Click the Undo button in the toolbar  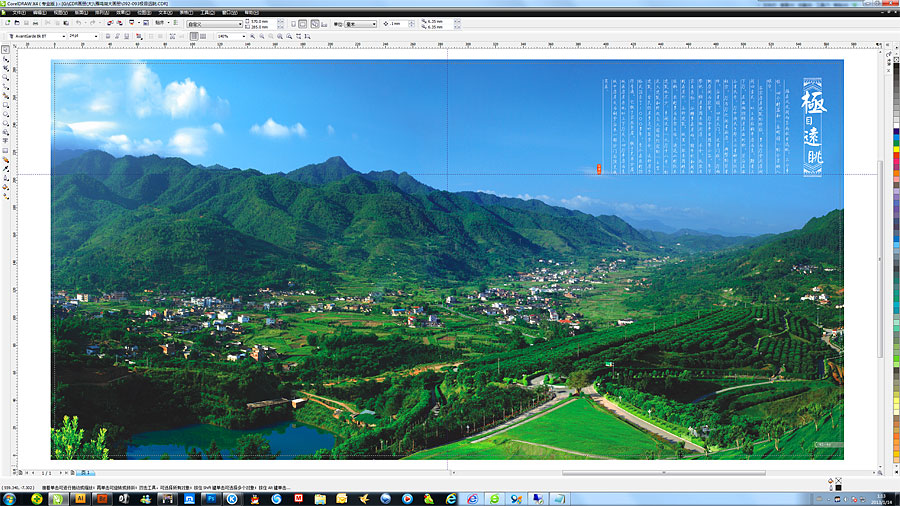tap(78, 23)
